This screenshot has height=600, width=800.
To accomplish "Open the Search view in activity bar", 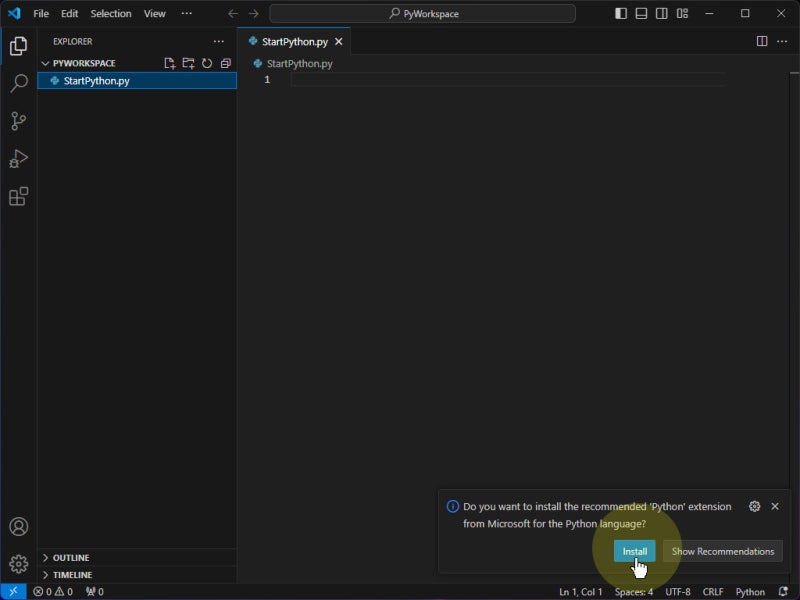I will click(x=18, y=84).
